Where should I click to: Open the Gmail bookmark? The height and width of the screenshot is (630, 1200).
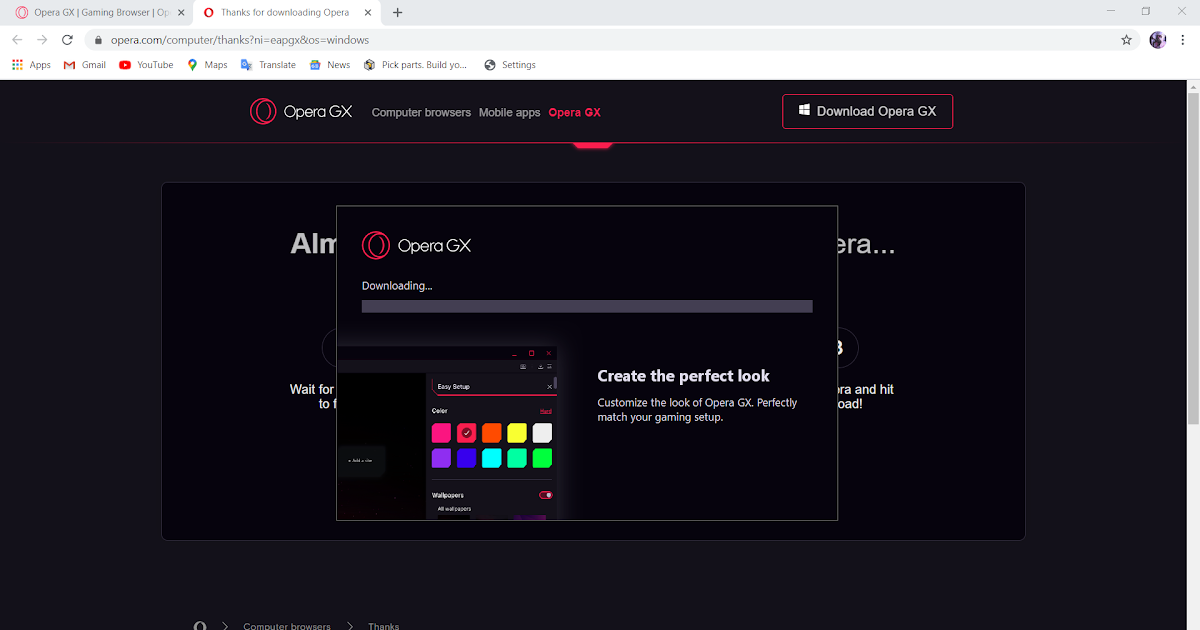pyautogui.click(x=85, y=65)
